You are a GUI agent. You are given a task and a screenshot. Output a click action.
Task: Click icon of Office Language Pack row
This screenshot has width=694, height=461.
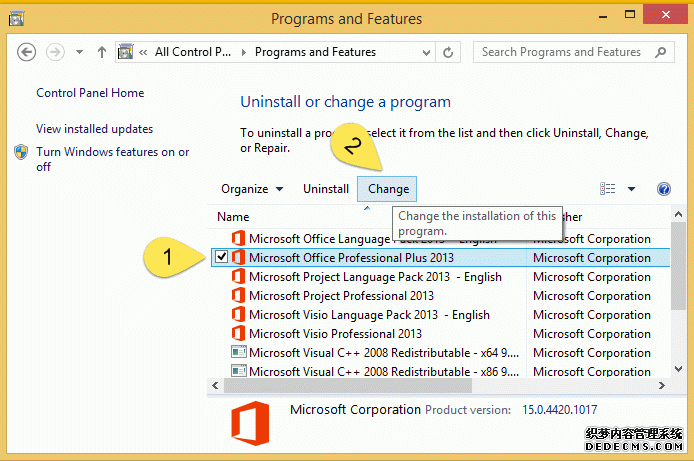click(238, 238)
